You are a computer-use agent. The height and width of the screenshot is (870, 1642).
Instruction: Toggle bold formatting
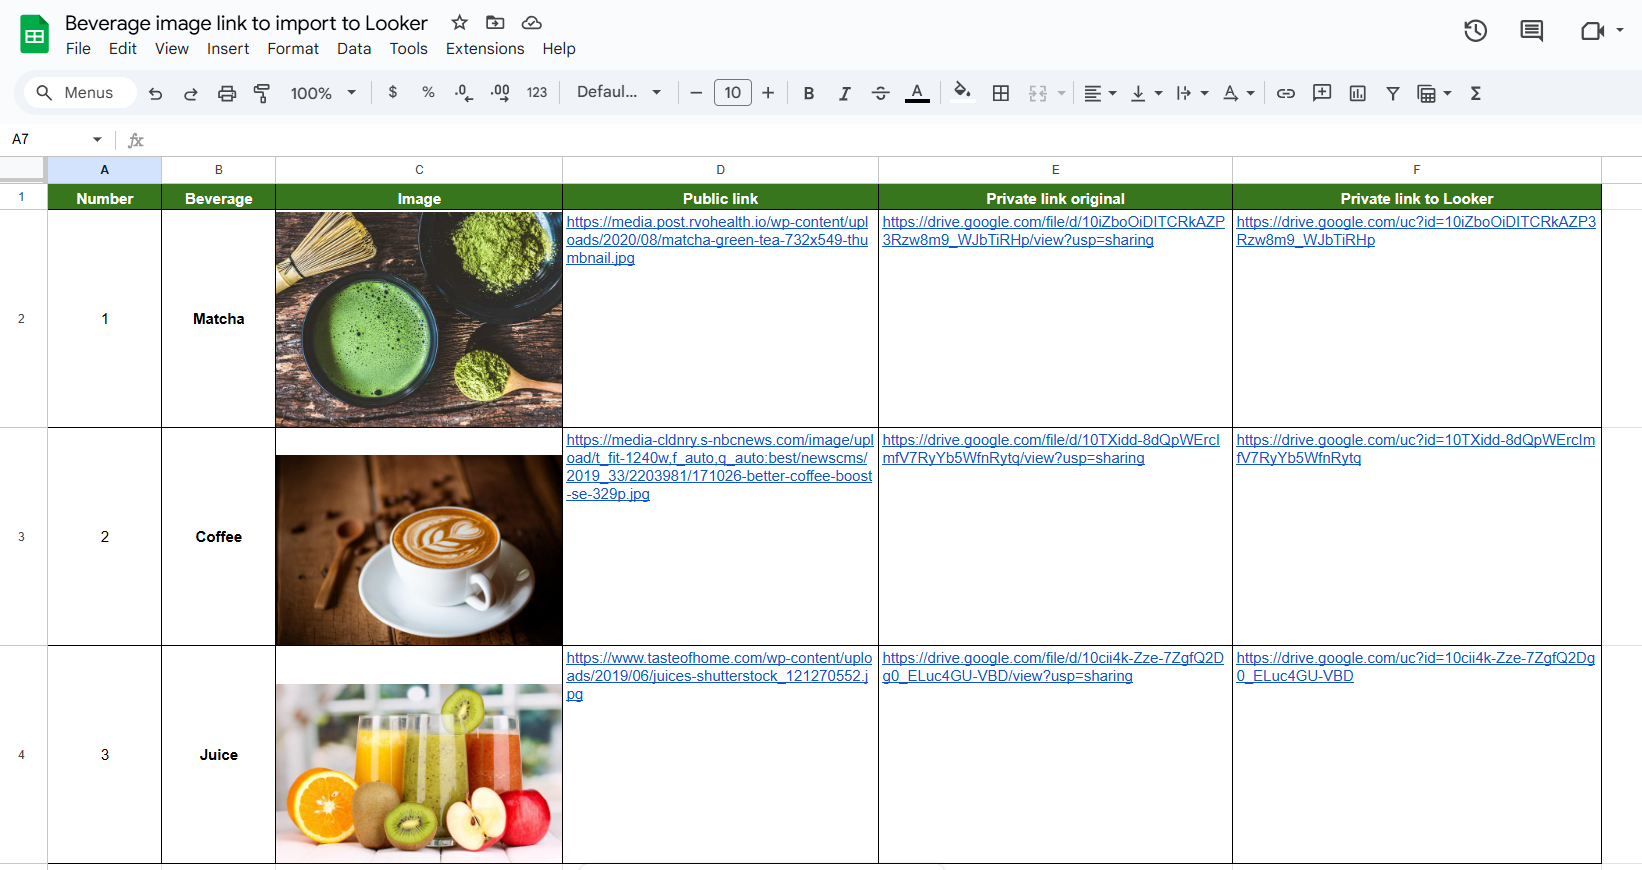point(808,93)
